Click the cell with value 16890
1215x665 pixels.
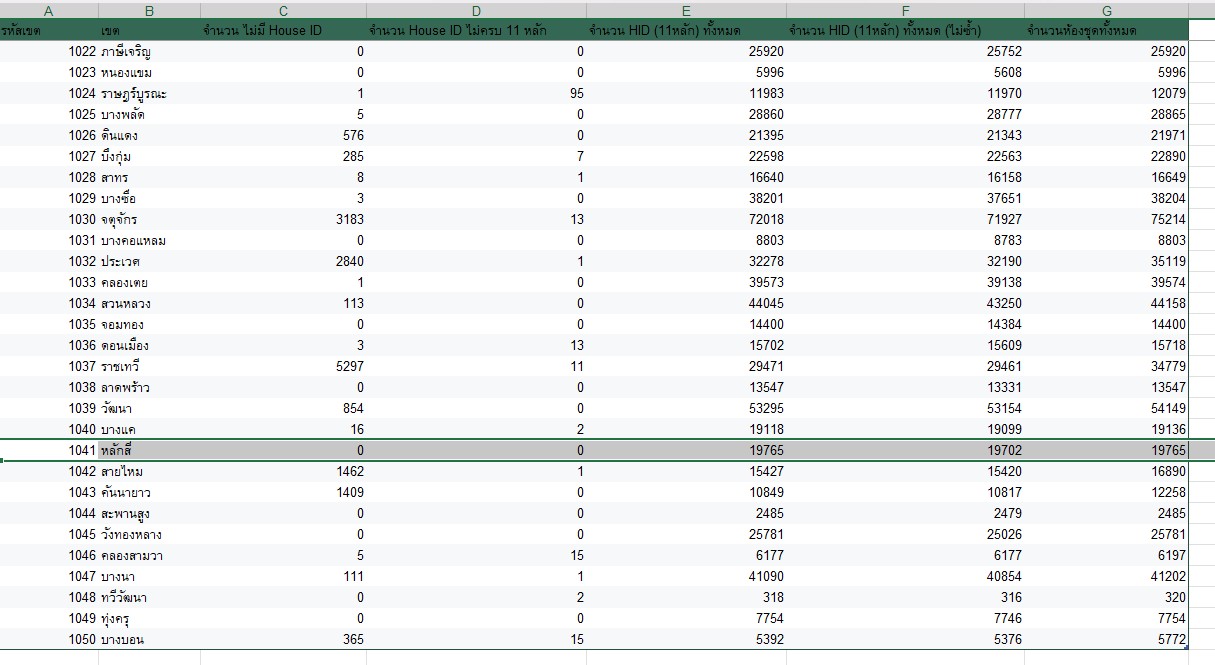(x=1106, y=471)
